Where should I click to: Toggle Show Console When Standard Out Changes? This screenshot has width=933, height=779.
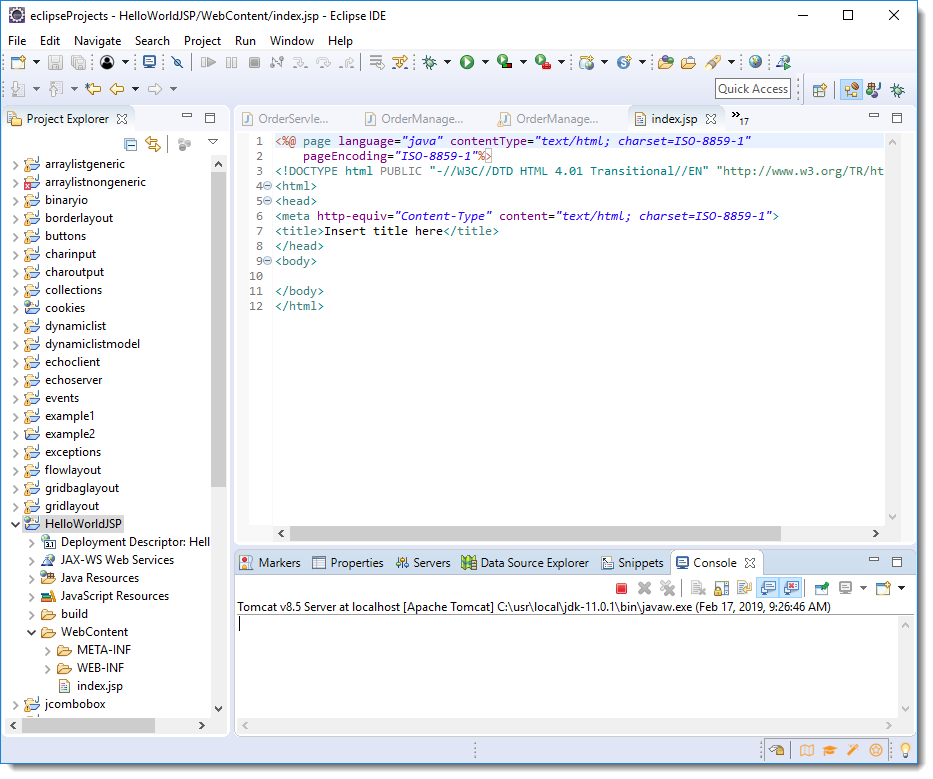pyautogui.click(x=768, y=589)
